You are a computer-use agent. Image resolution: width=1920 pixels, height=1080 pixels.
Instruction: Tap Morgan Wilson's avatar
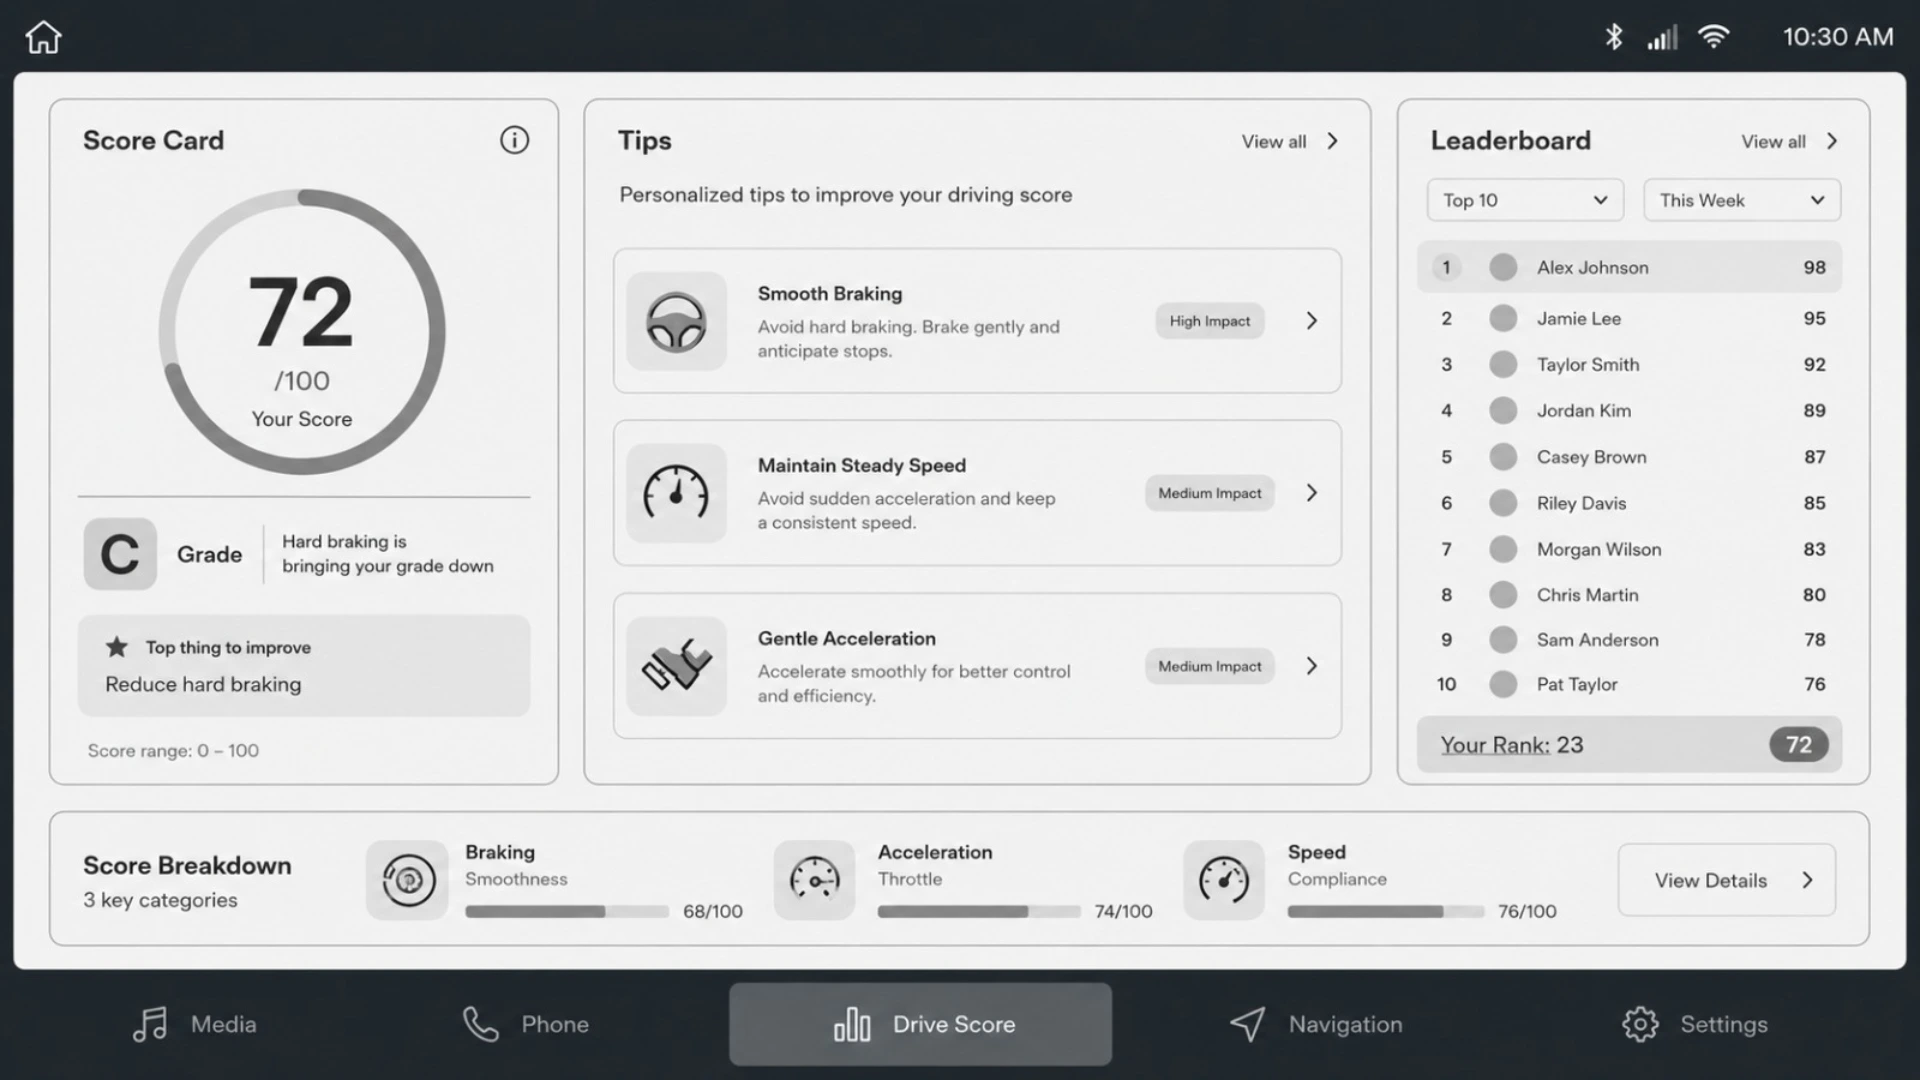[x=1503, y=549]
